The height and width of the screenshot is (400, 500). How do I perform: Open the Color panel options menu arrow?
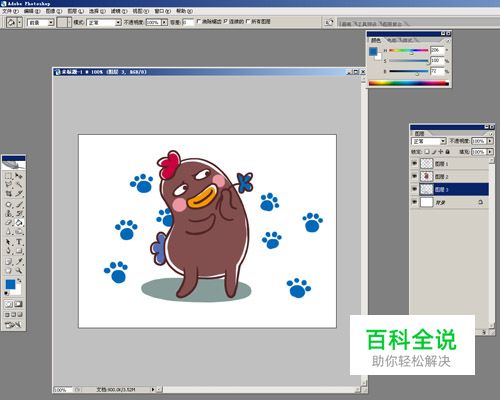[x=448, y=40]
